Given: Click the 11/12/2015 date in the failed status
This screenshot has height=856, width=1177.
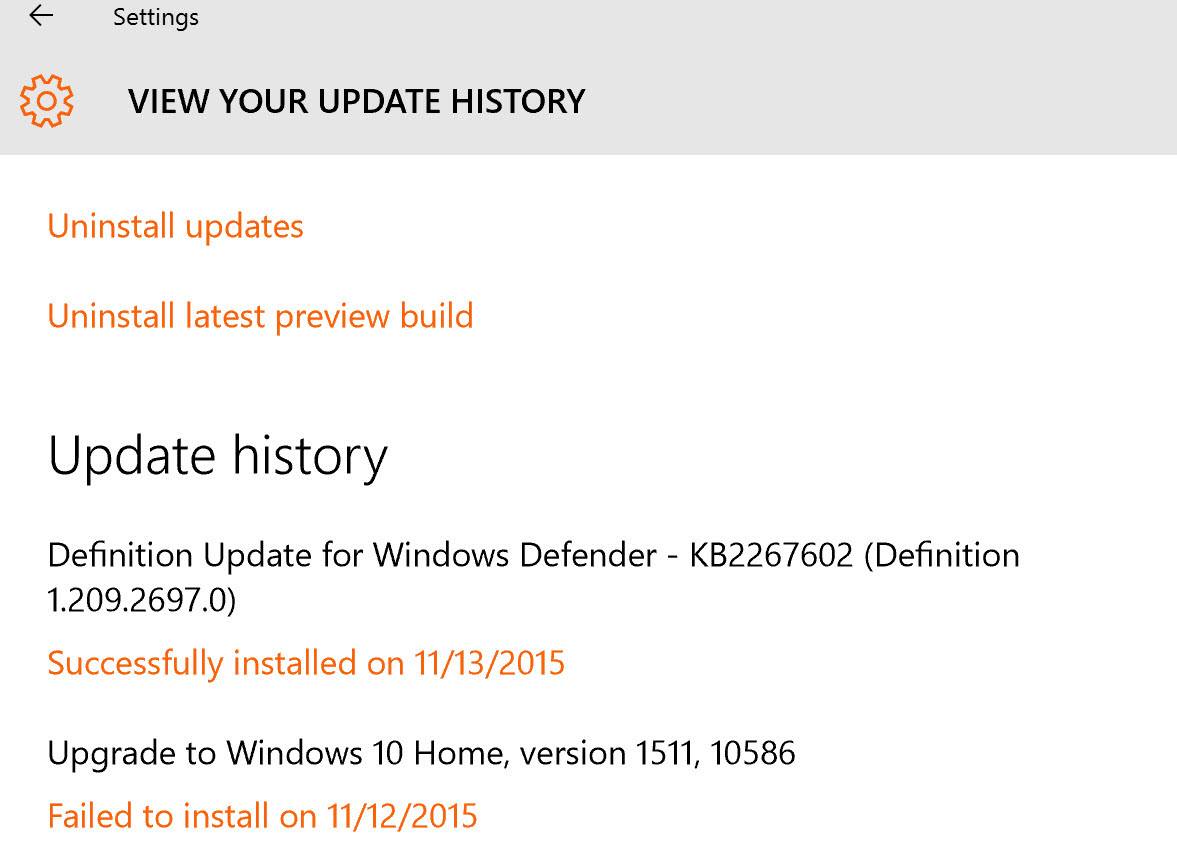Looking at the screenshot, I should [x=402, y=816].
